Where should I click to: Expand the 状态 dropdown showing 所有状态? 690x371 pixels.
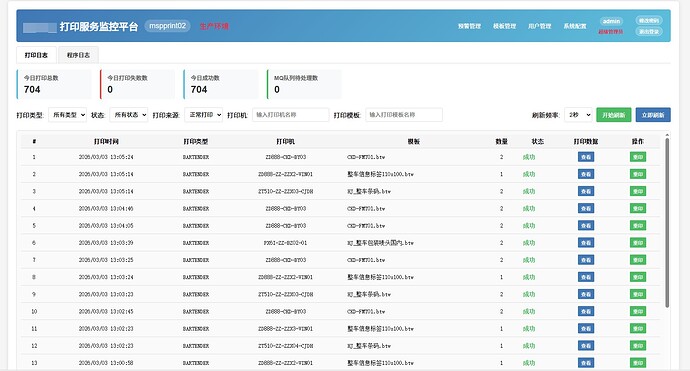pyautogui.click(x=128, y=115)
